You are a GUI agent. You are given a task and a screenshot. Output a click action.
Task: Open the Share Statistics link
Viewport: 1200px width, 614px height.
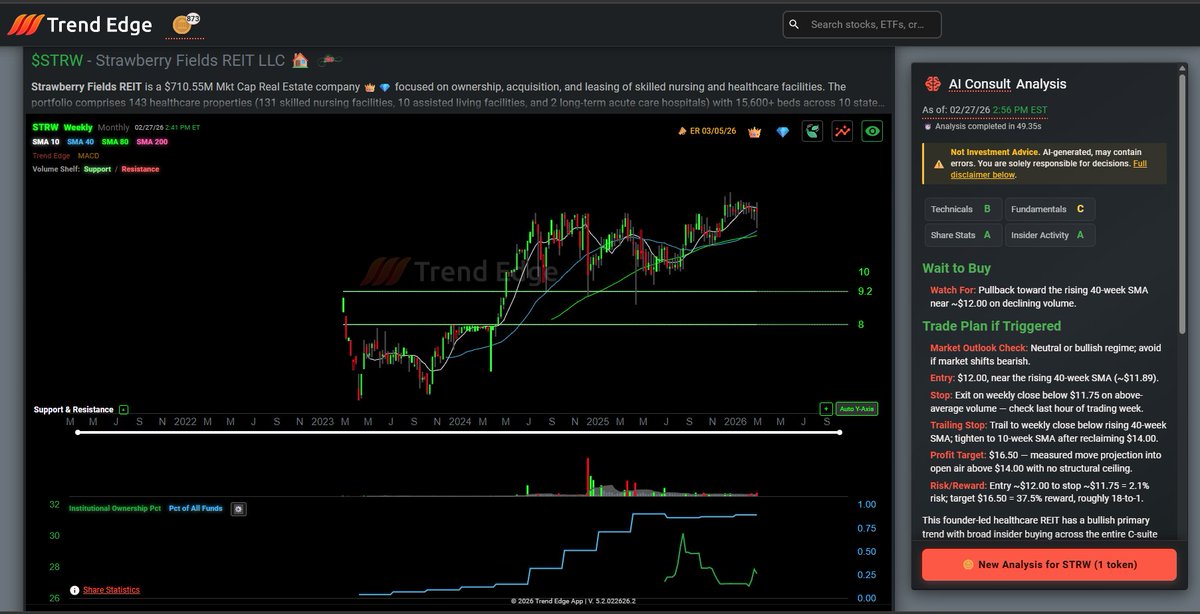coord(111,590)
